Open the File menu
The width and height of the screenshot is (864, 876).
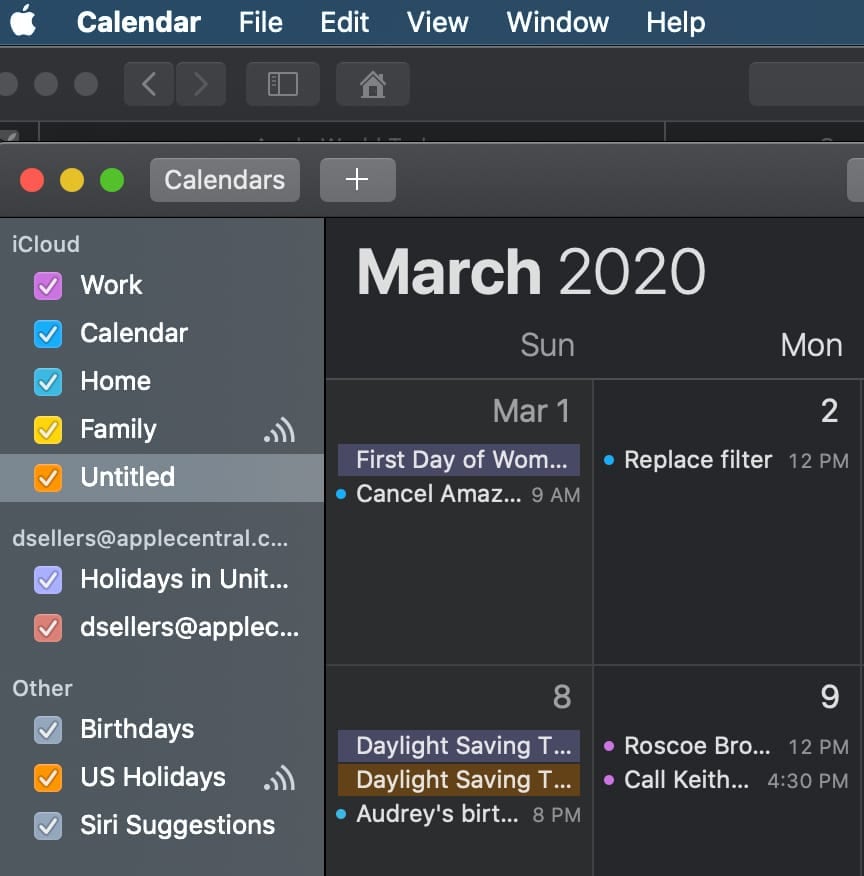click(260, 22)
